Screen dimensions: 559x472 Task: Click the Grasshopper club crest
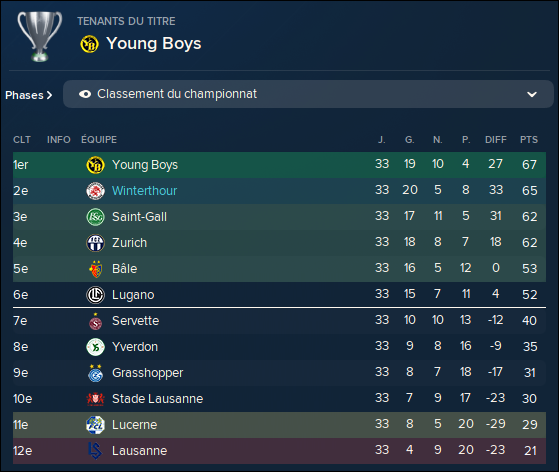(95, 373)
